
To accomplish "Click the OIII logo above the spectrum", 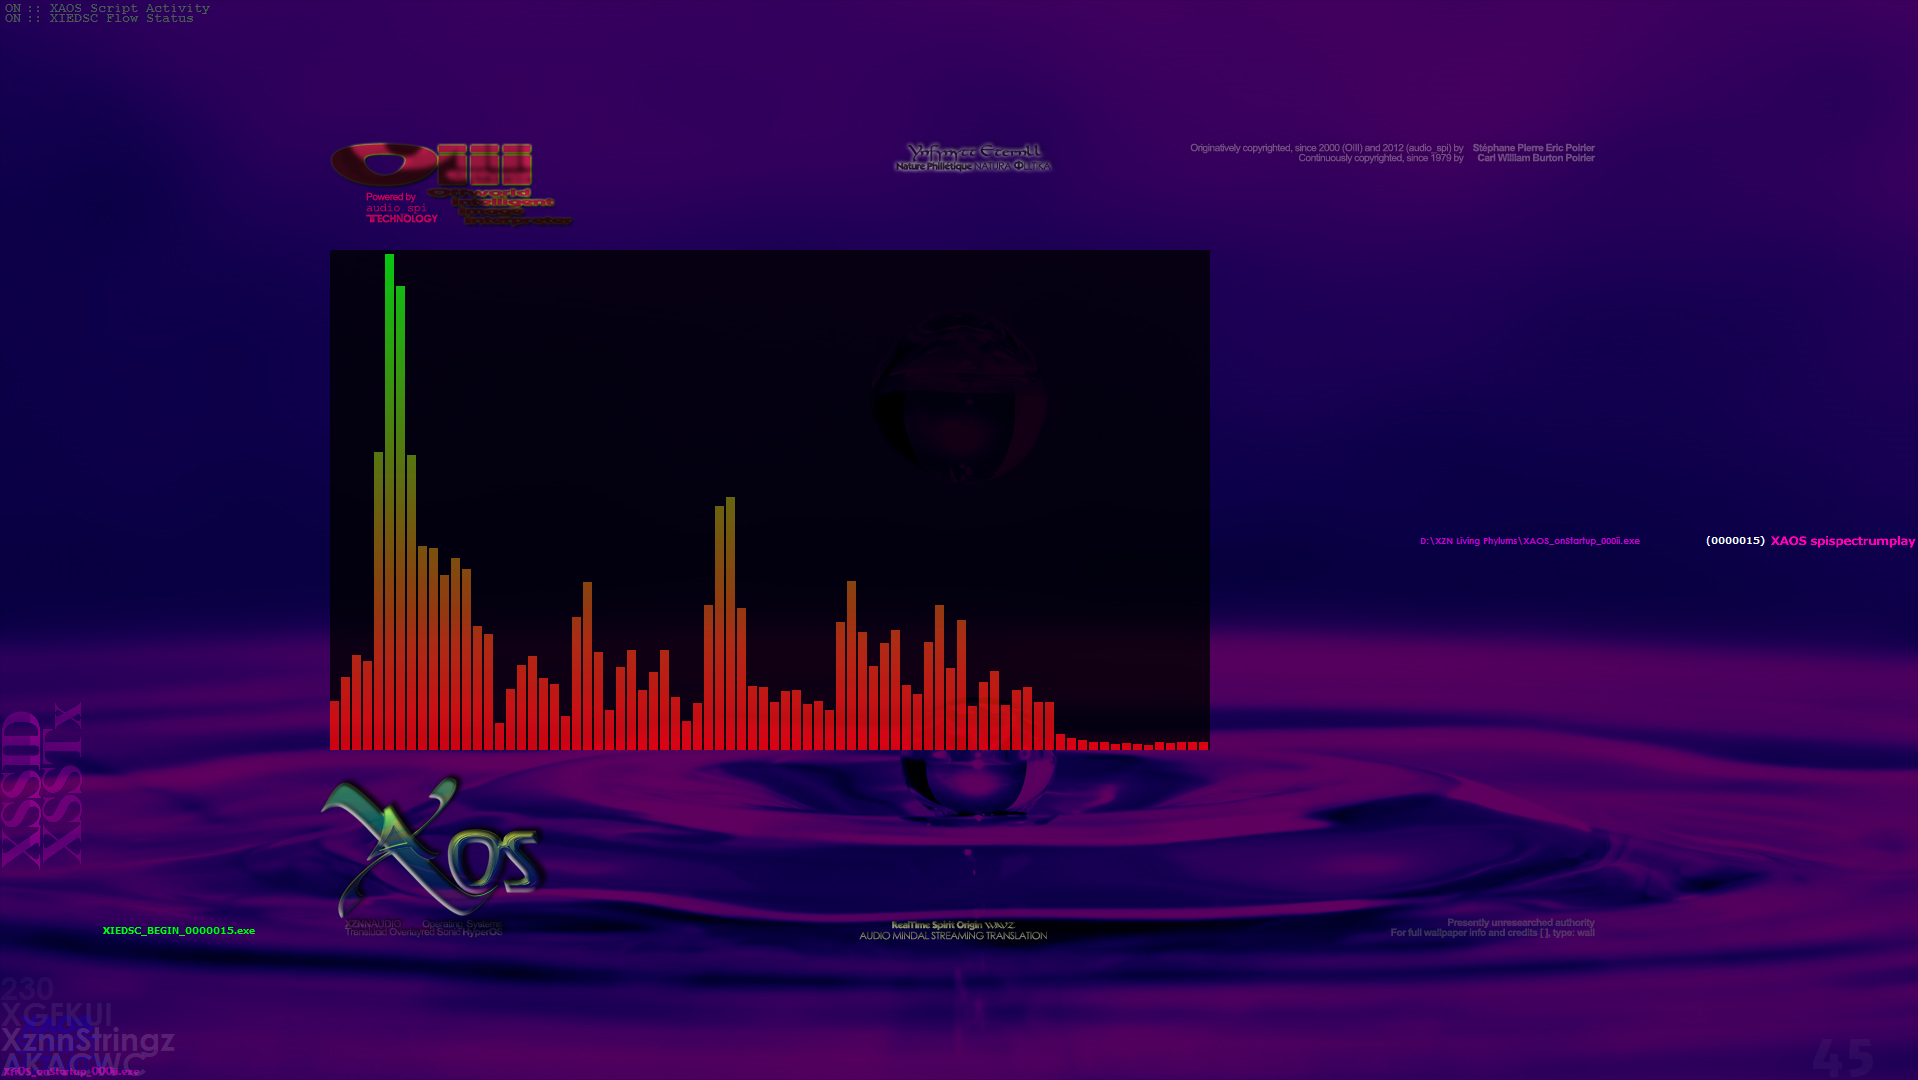I will 432,165.
